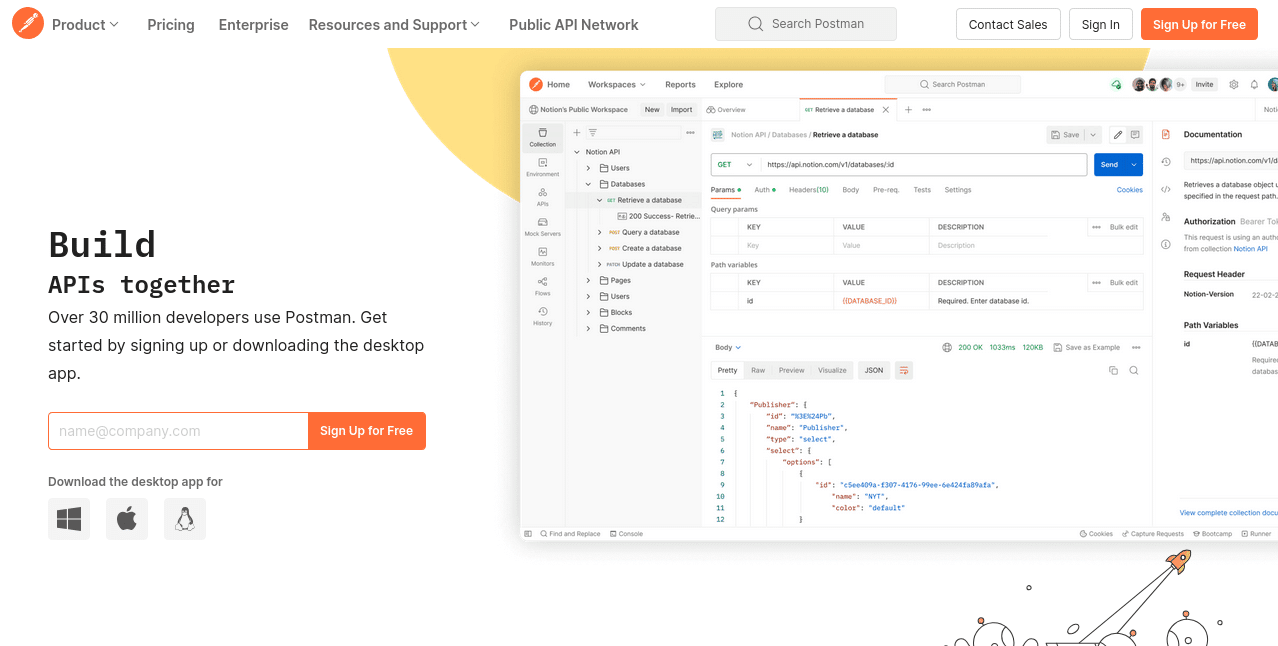Open the History sidebar panel

click(542, 313)
